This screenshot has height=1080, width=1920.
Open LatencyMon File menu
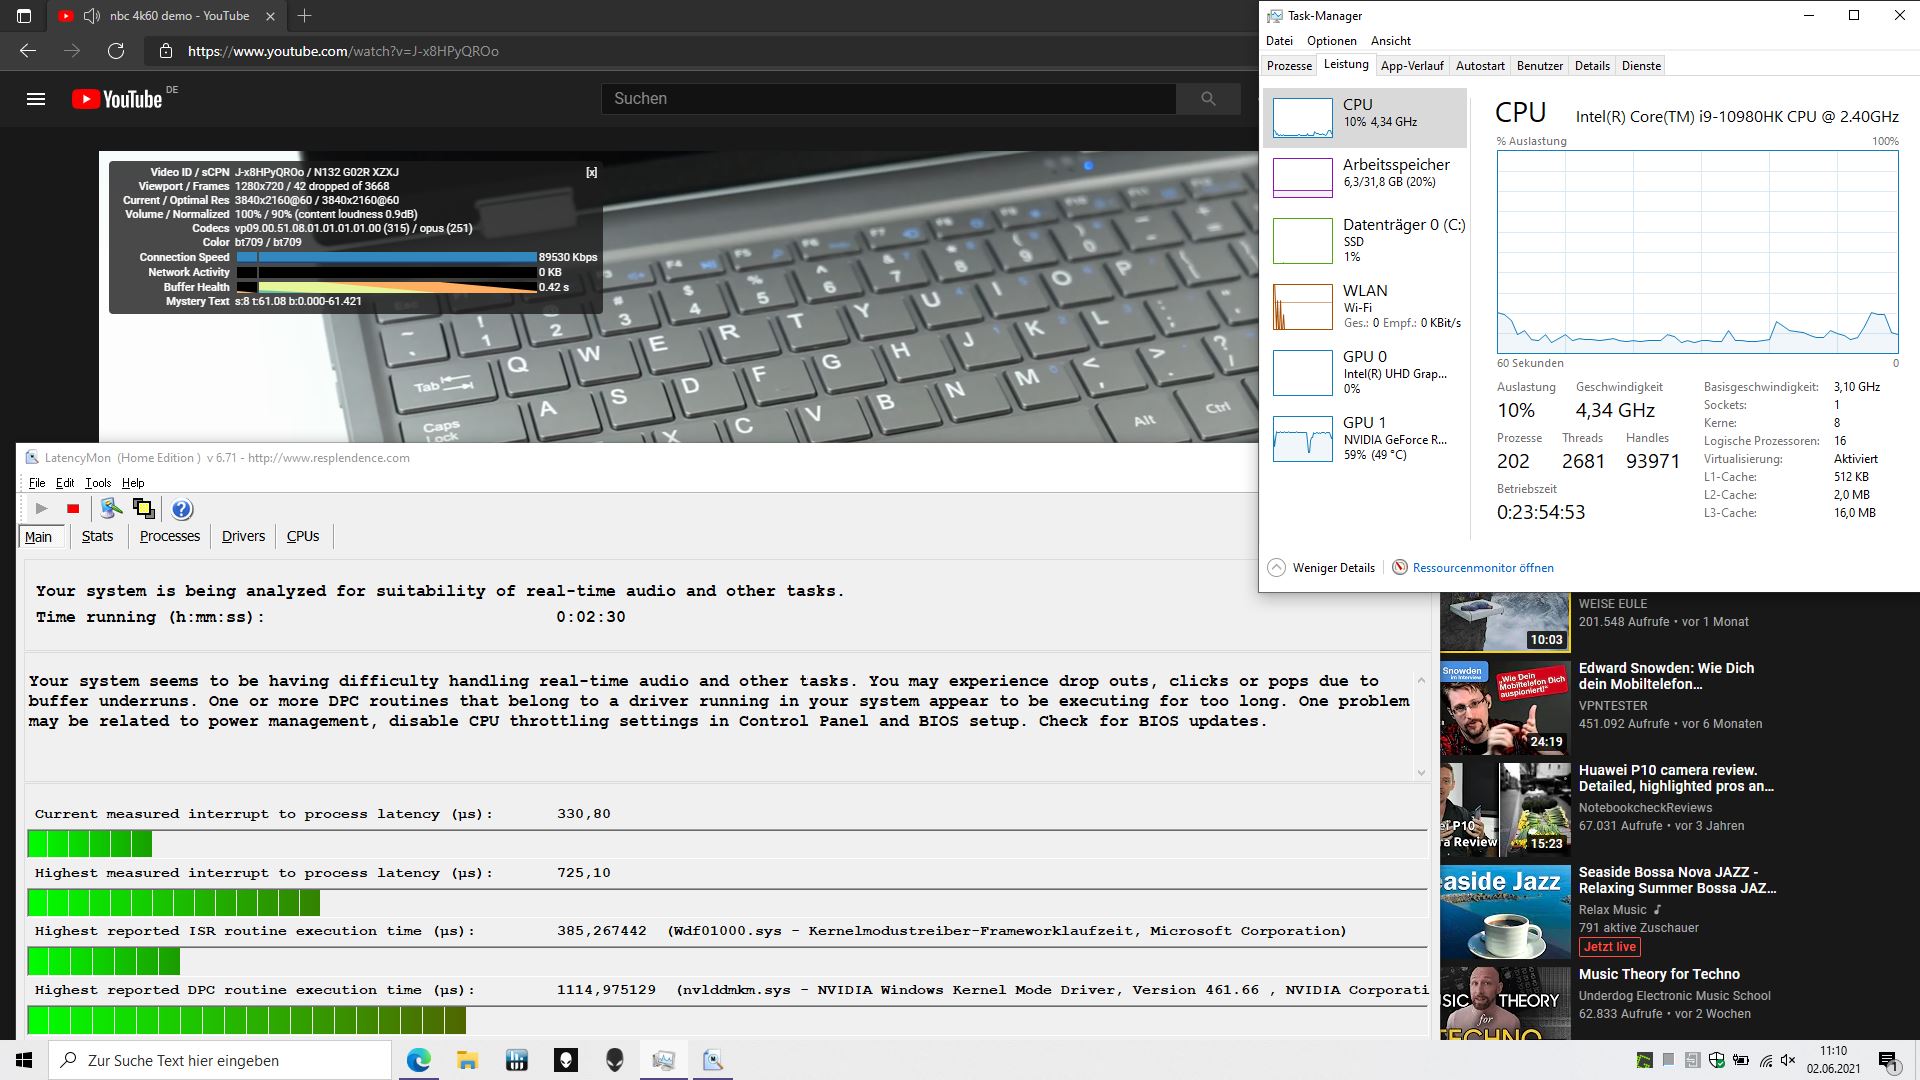37,483
